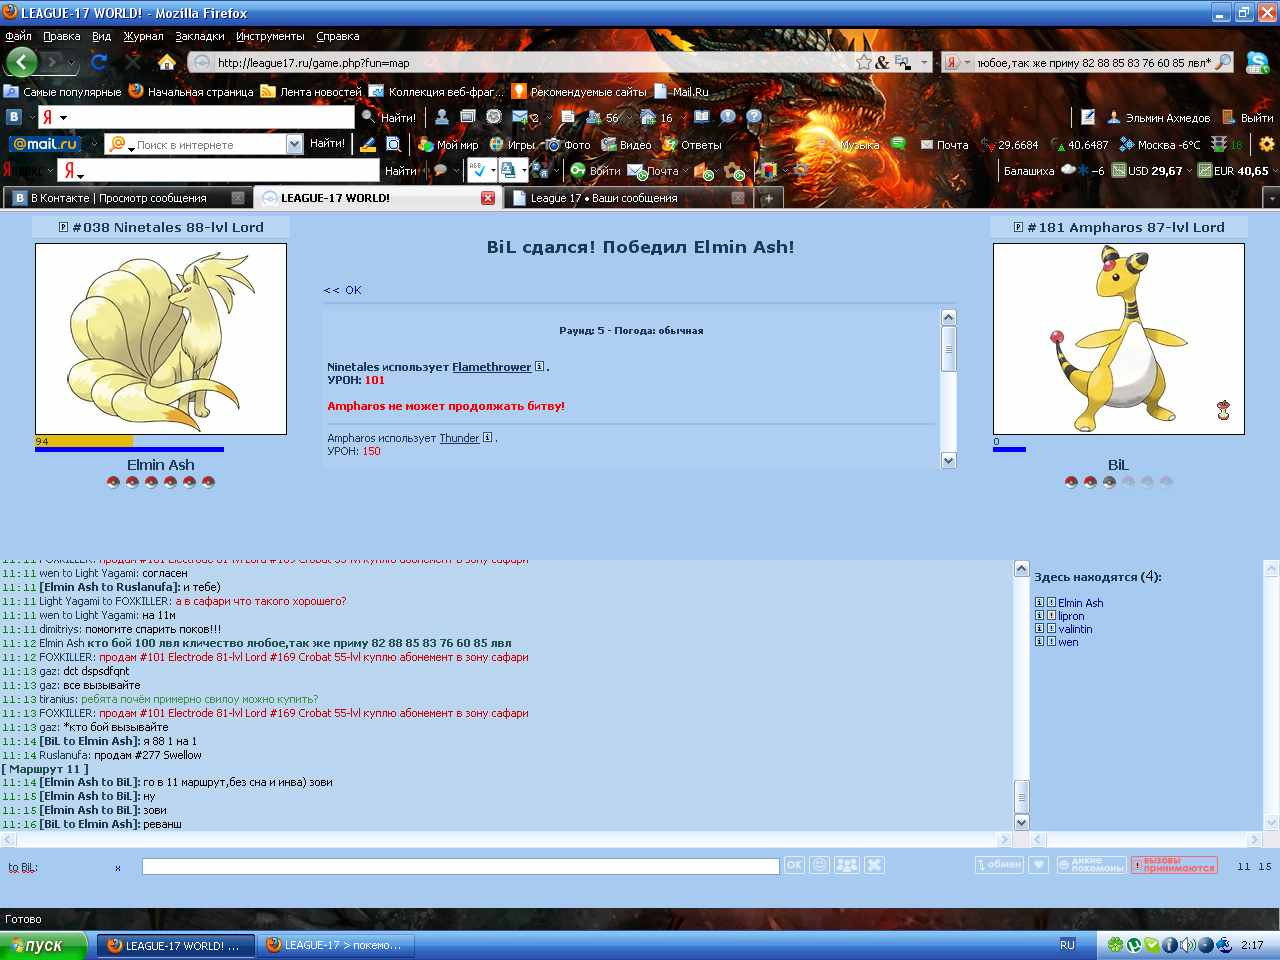Screen dimensions: 1280x960
Task: Click the pencil highlighter icon on the Mail.ru toolbar
Action: 368,144
